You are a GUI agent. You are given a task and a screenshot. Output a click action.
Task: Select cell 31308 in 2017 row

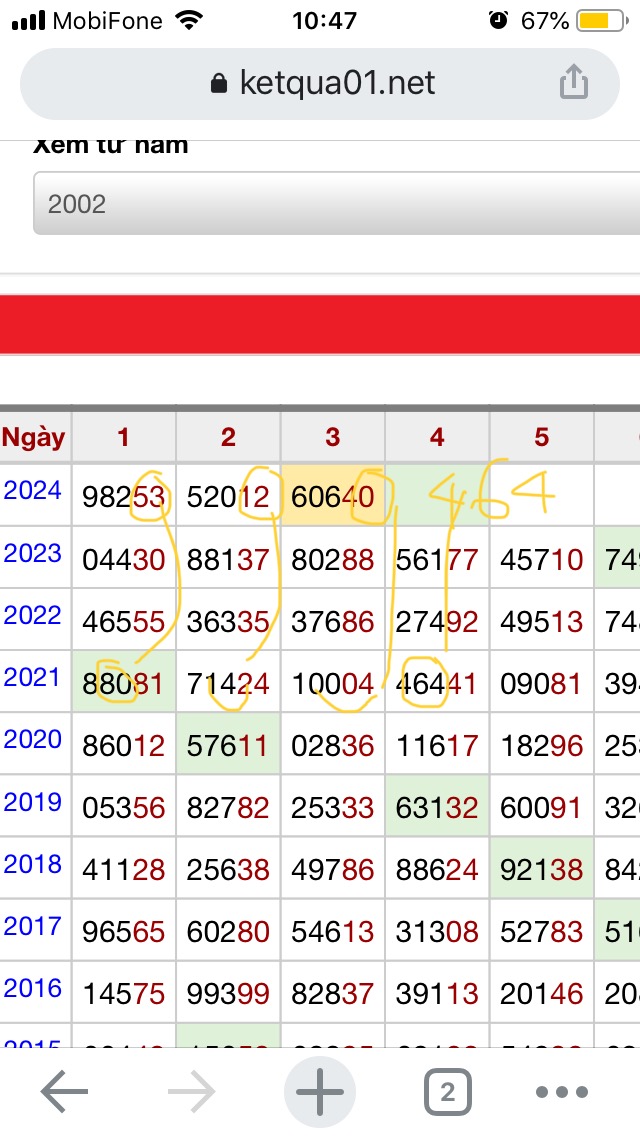[437, 932]
